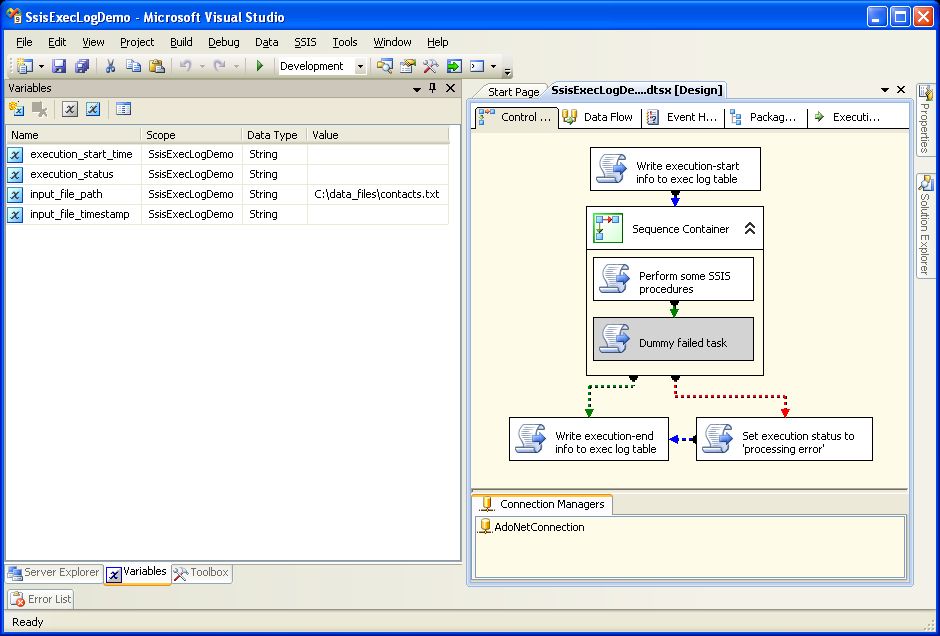Screen dimensions: 940x636
Task: Open the Error List tab
Action: point(41,599)
